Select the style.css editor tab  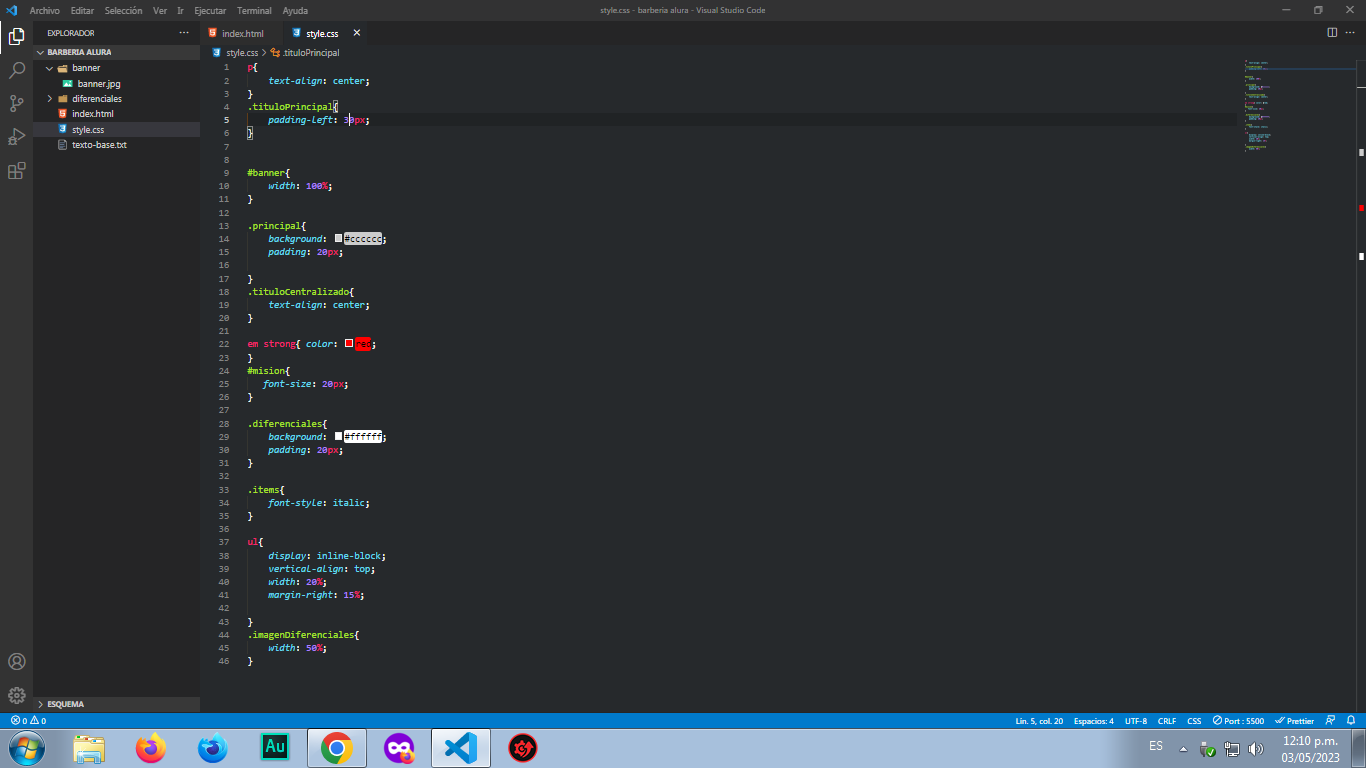322,33
